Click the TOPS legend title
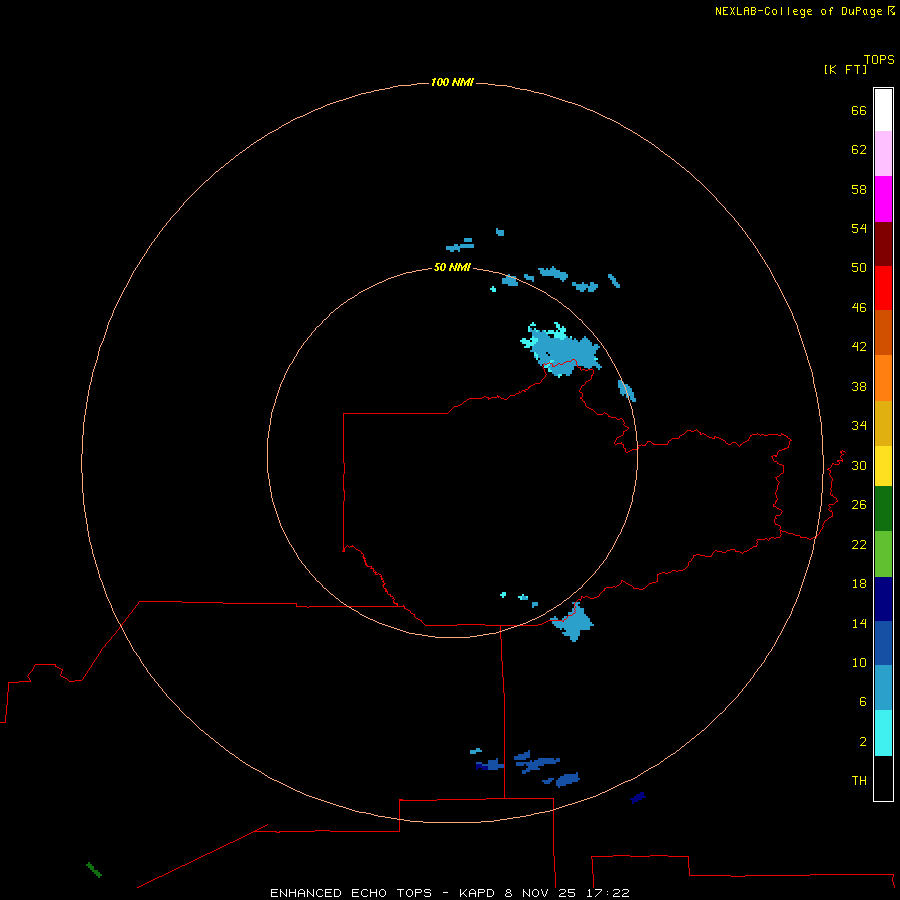The image size is (900, 900). pos(879,59)
